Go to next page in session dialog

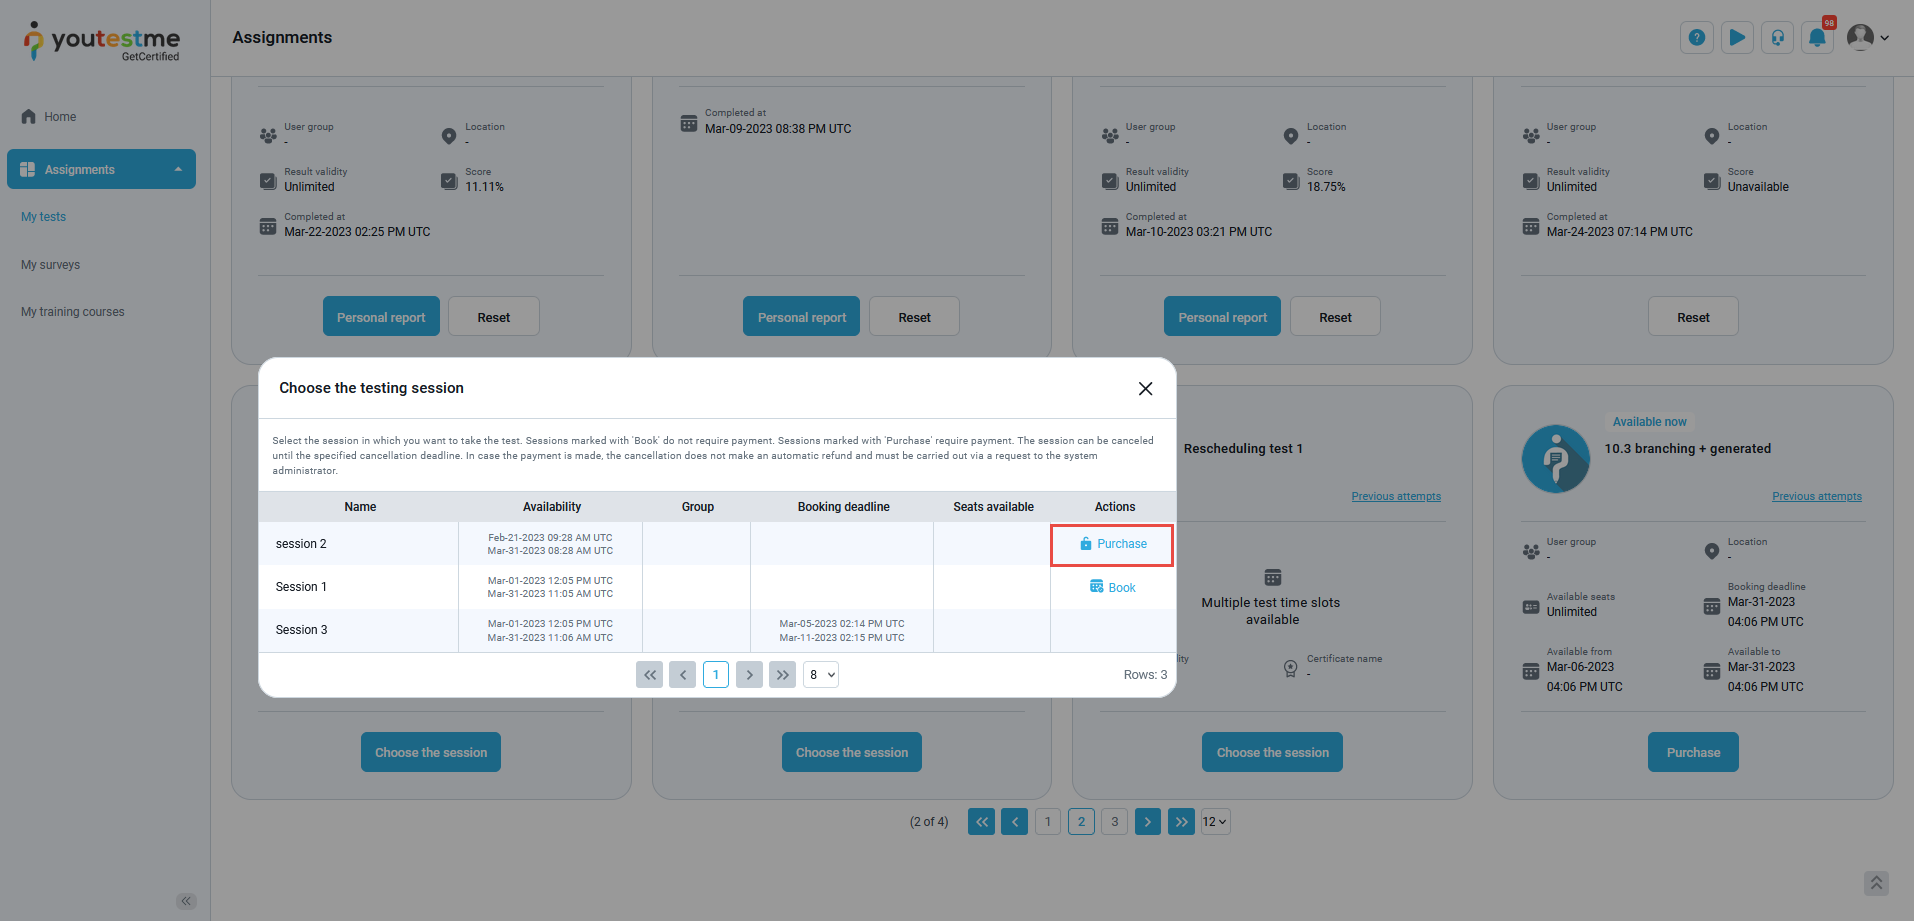click(x=749, y=675)
